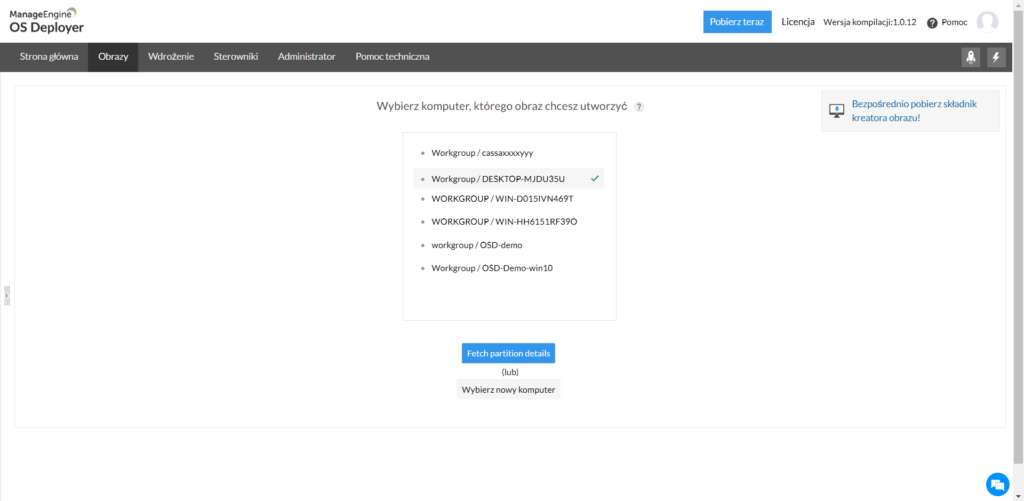Open the live chat bubble icon

(996, 484)
